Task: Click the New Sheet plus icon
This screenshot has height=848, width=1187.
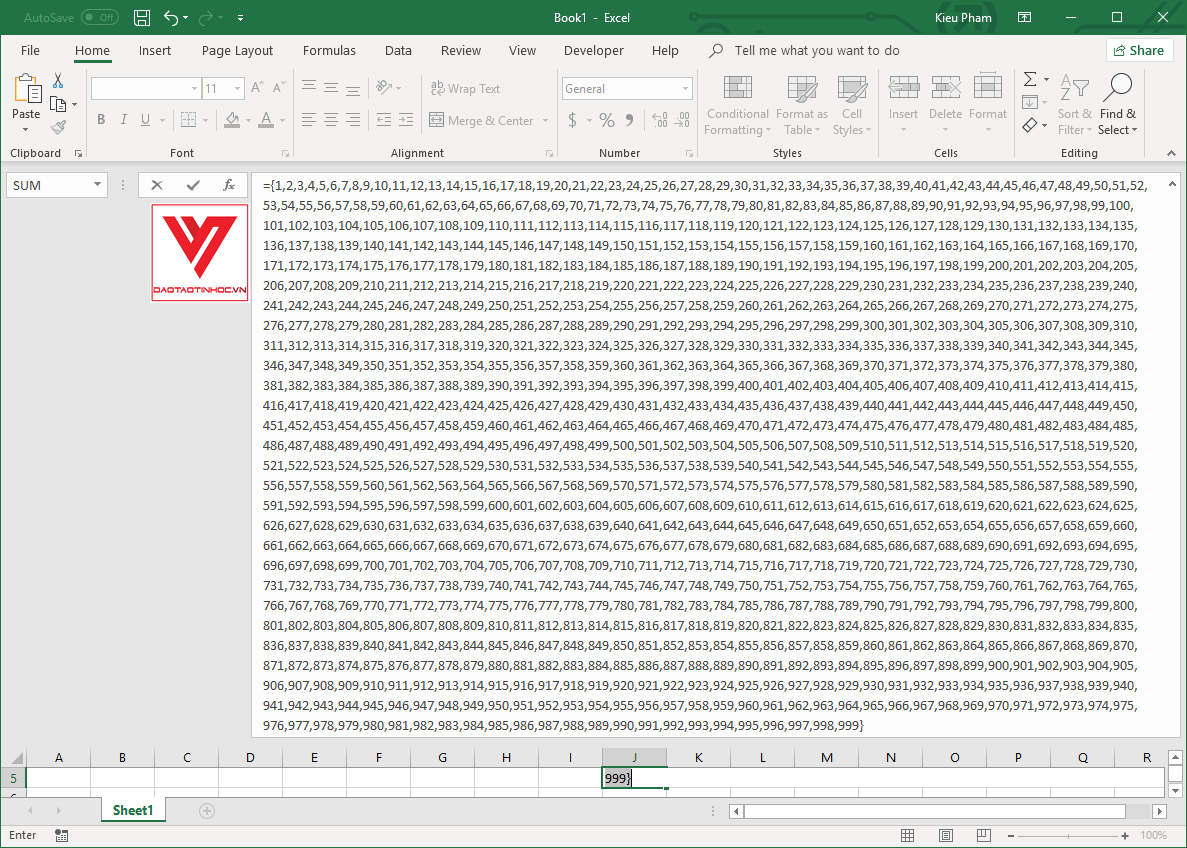Action: pyautogui.click(x=206, y=811)
